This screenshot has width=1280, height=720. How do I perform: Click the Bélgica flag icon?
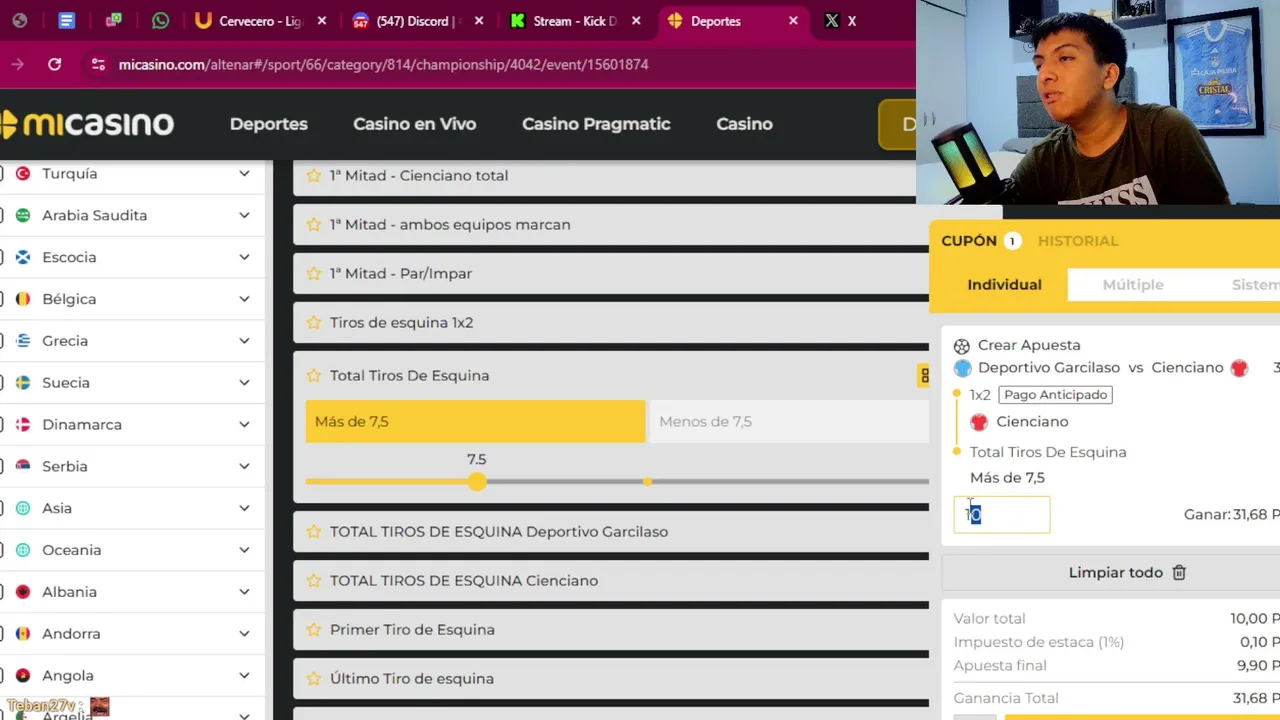point(23,299)
